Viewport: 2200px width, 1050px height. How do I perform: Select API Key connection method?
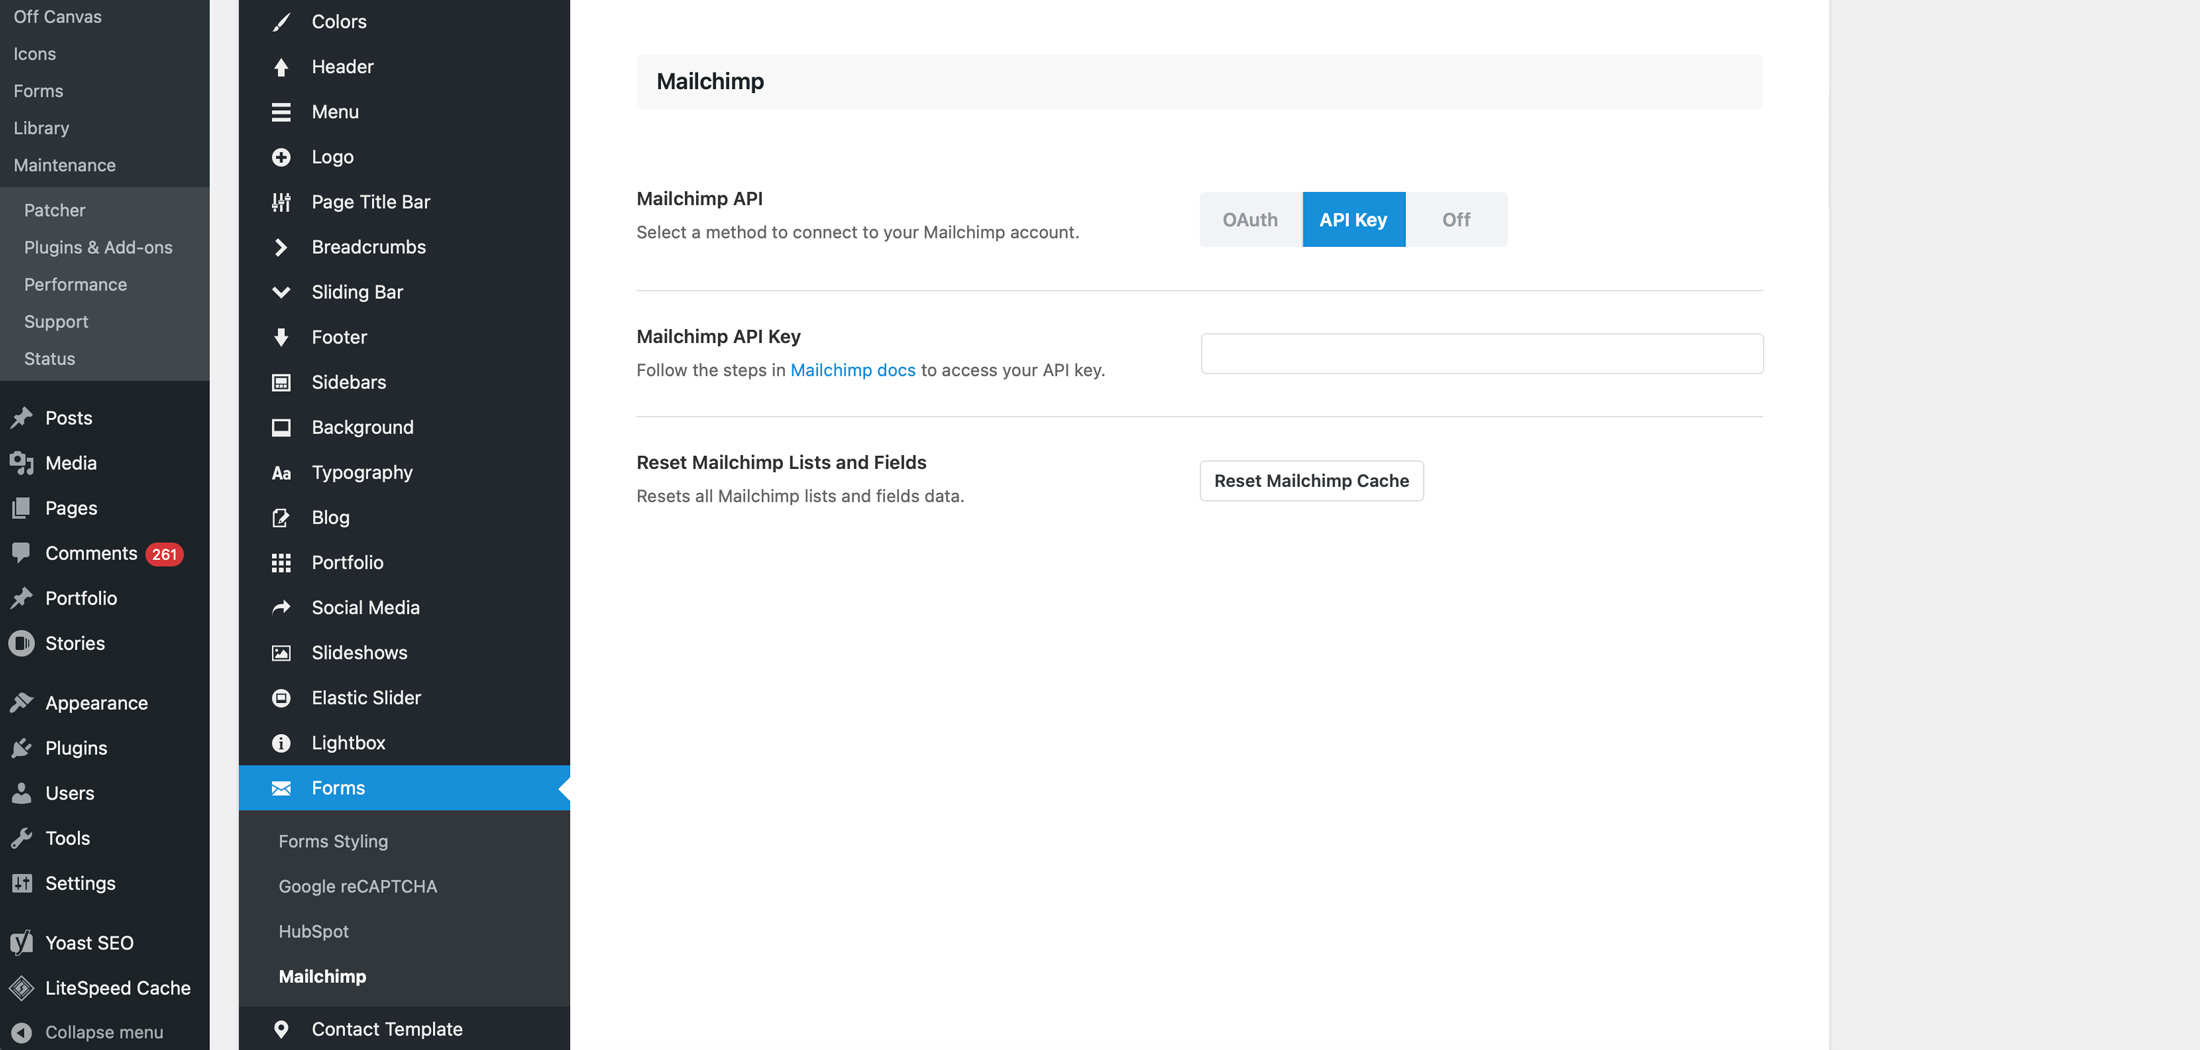point(1353,219)
